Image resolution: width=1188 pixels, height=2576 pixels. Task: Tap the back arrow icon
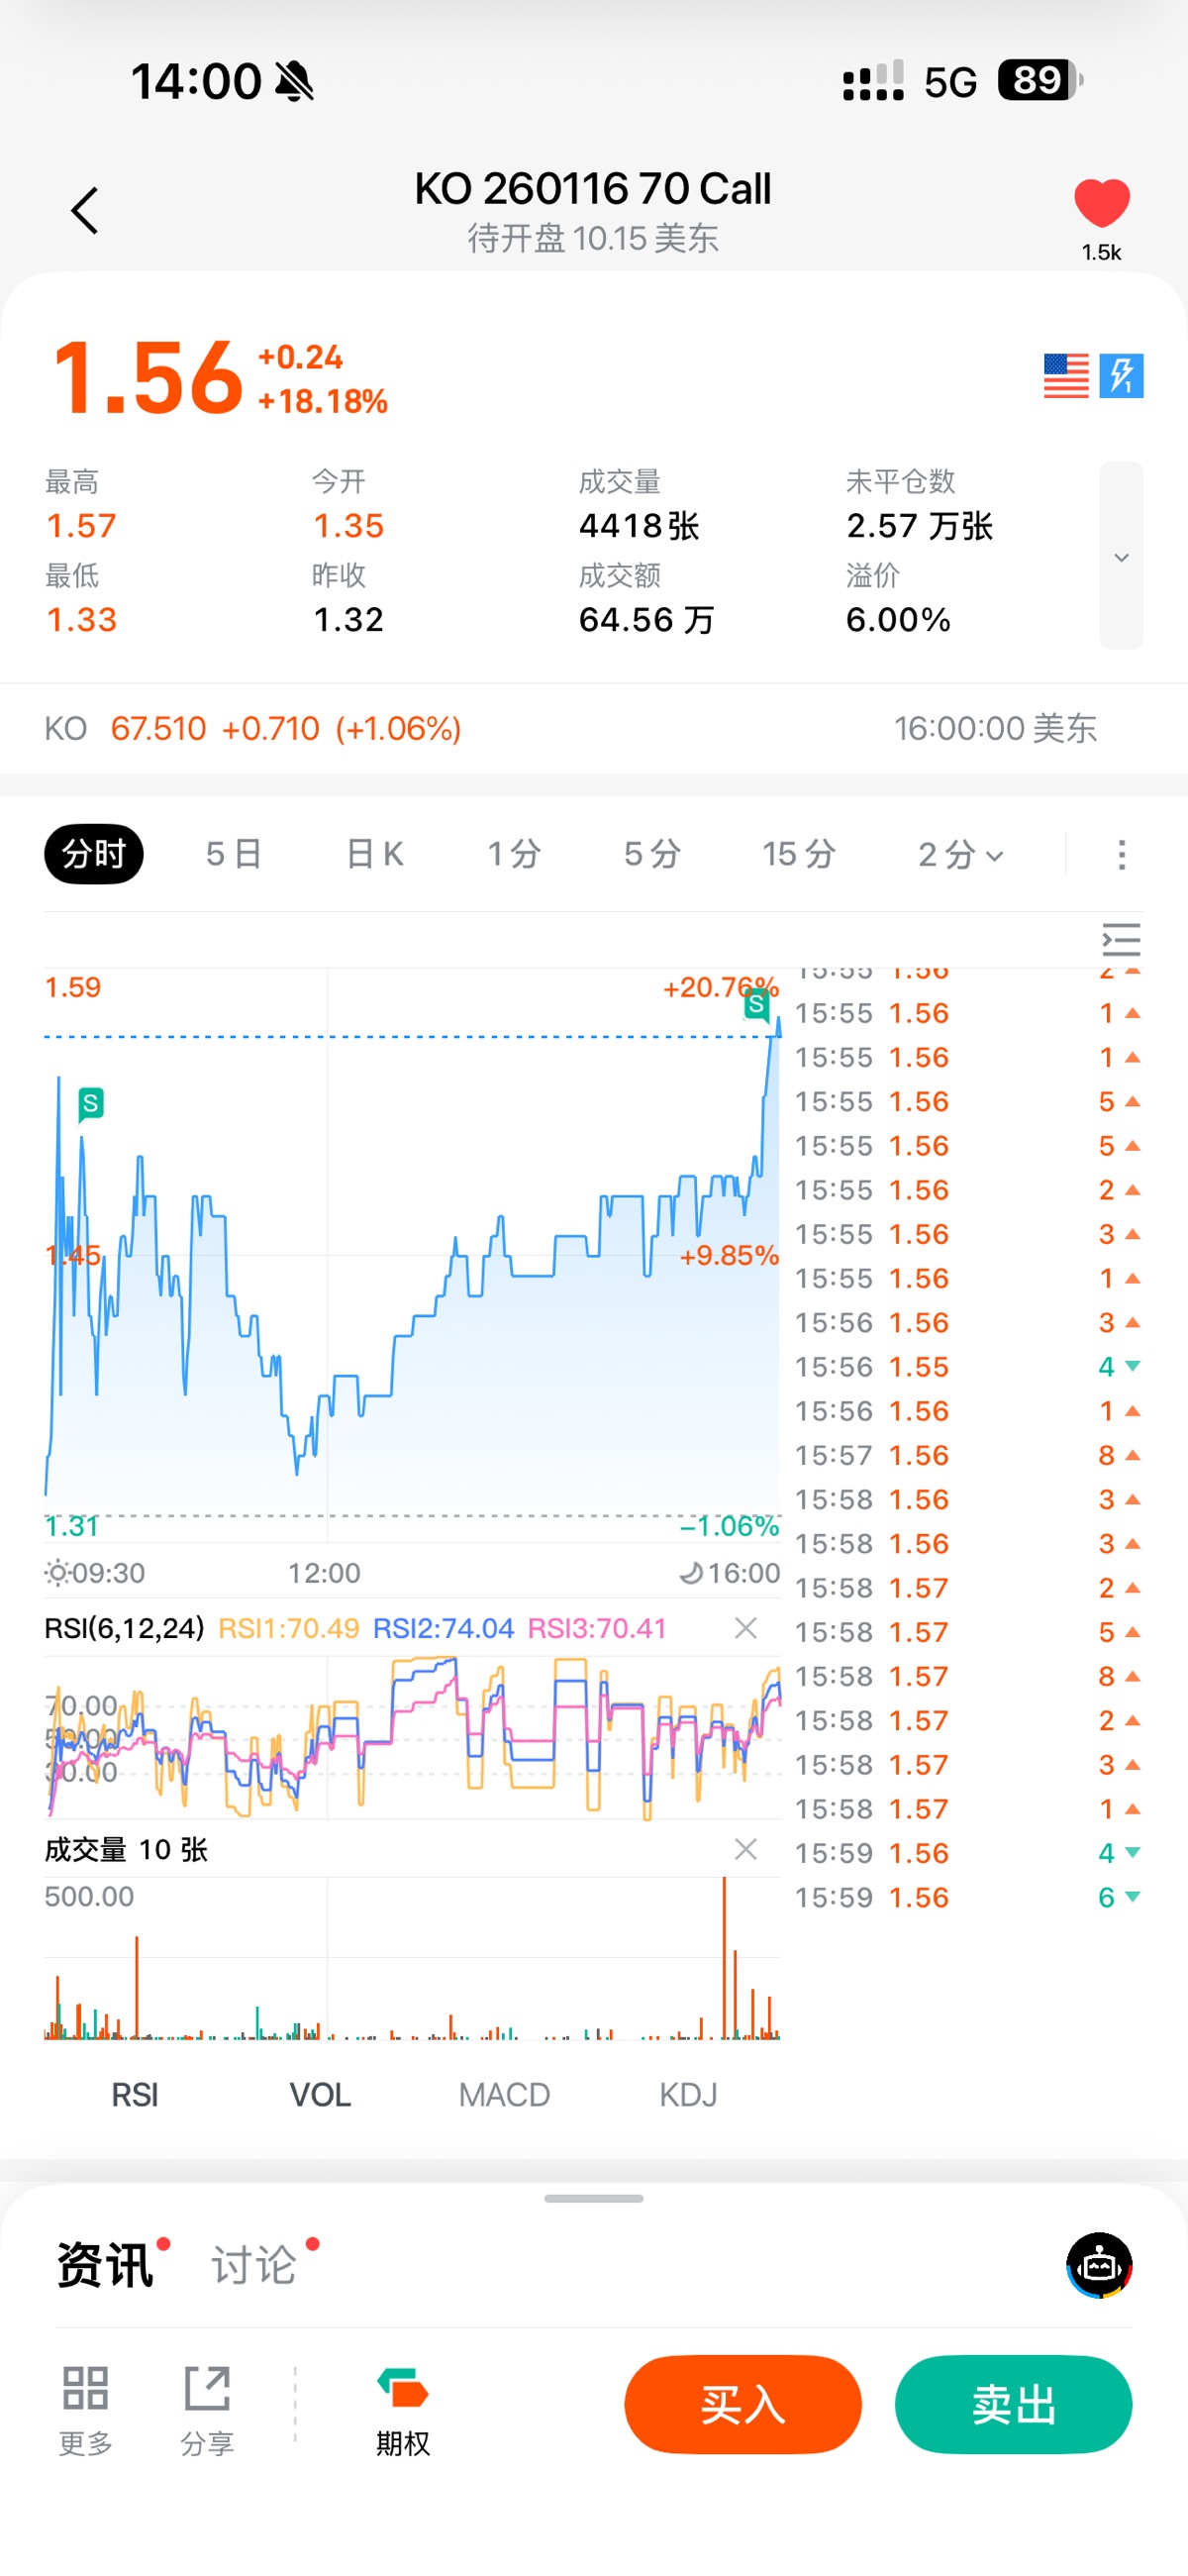[85, 210]
